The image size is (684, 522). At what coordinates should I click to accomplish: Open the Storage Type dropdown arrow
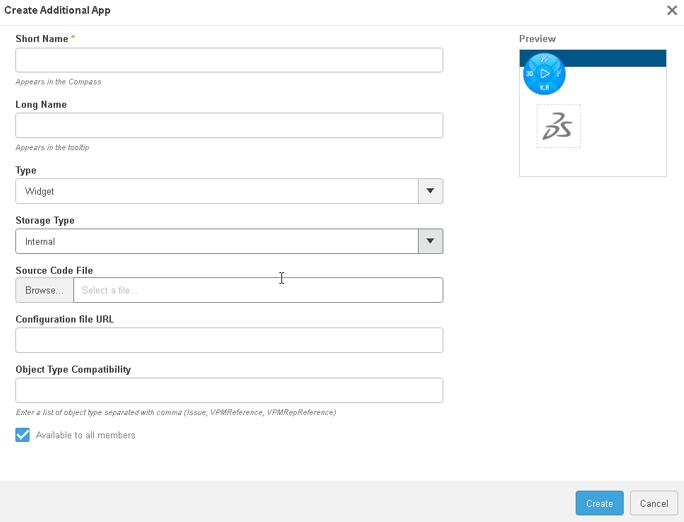pos(430,241)
